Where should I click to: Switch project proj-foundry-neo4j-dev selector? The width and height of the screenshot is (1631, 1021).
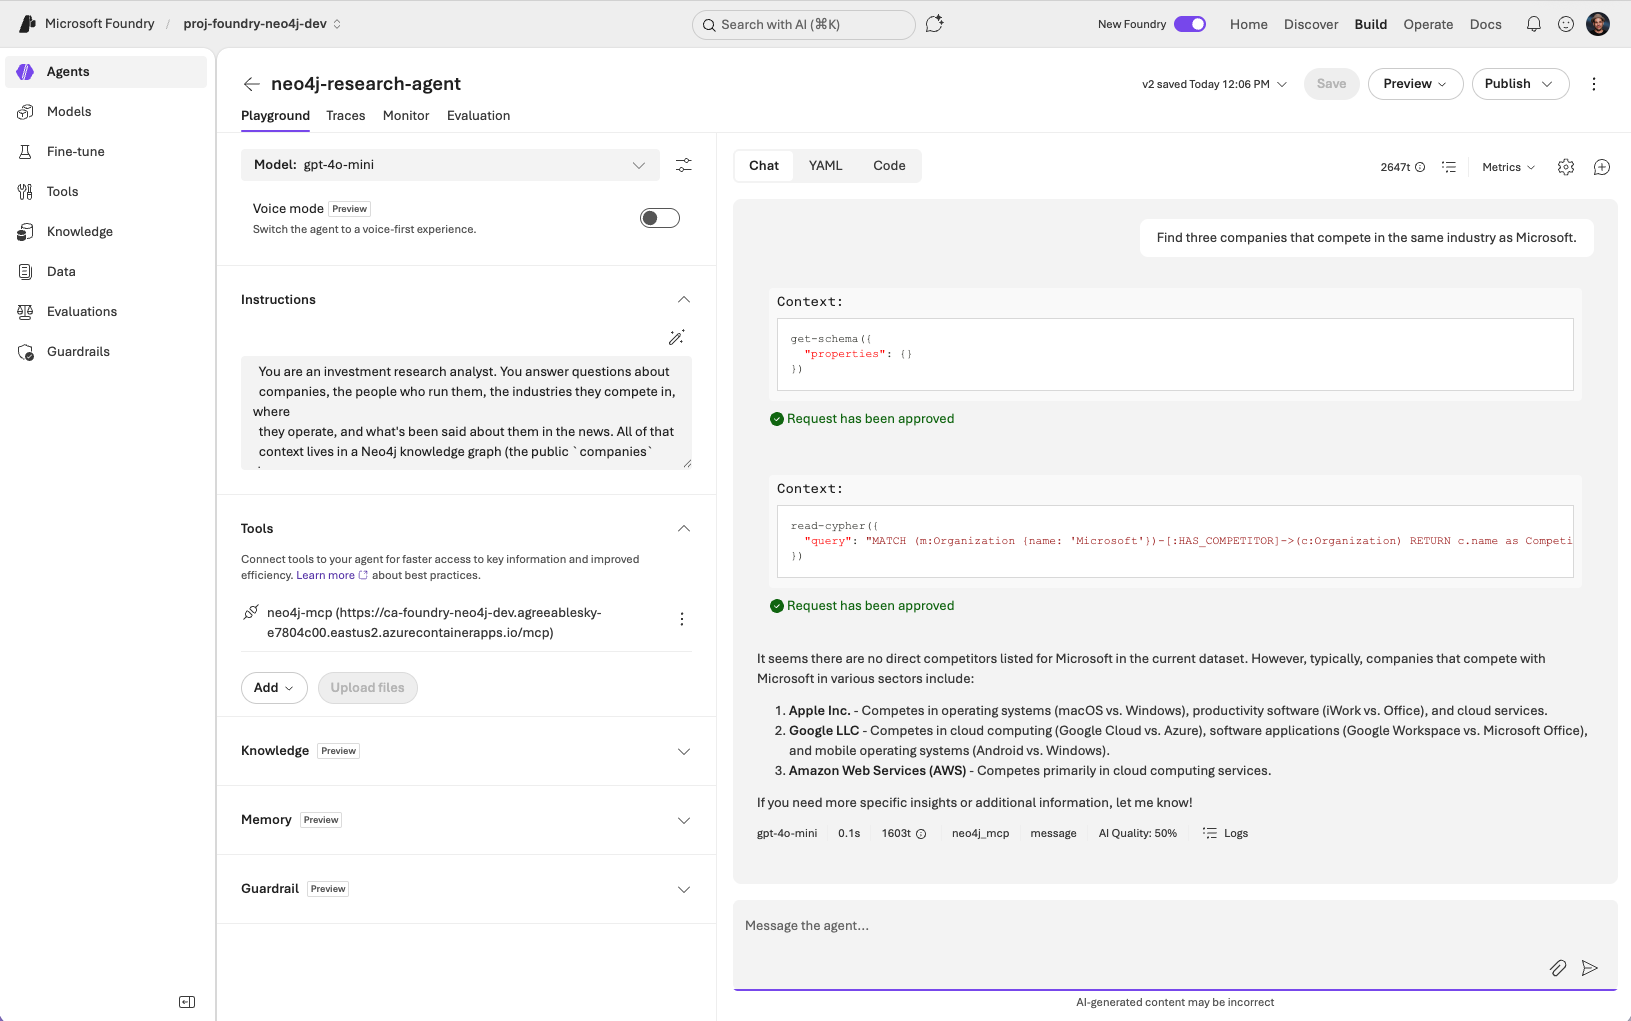(x=263, y=24)
